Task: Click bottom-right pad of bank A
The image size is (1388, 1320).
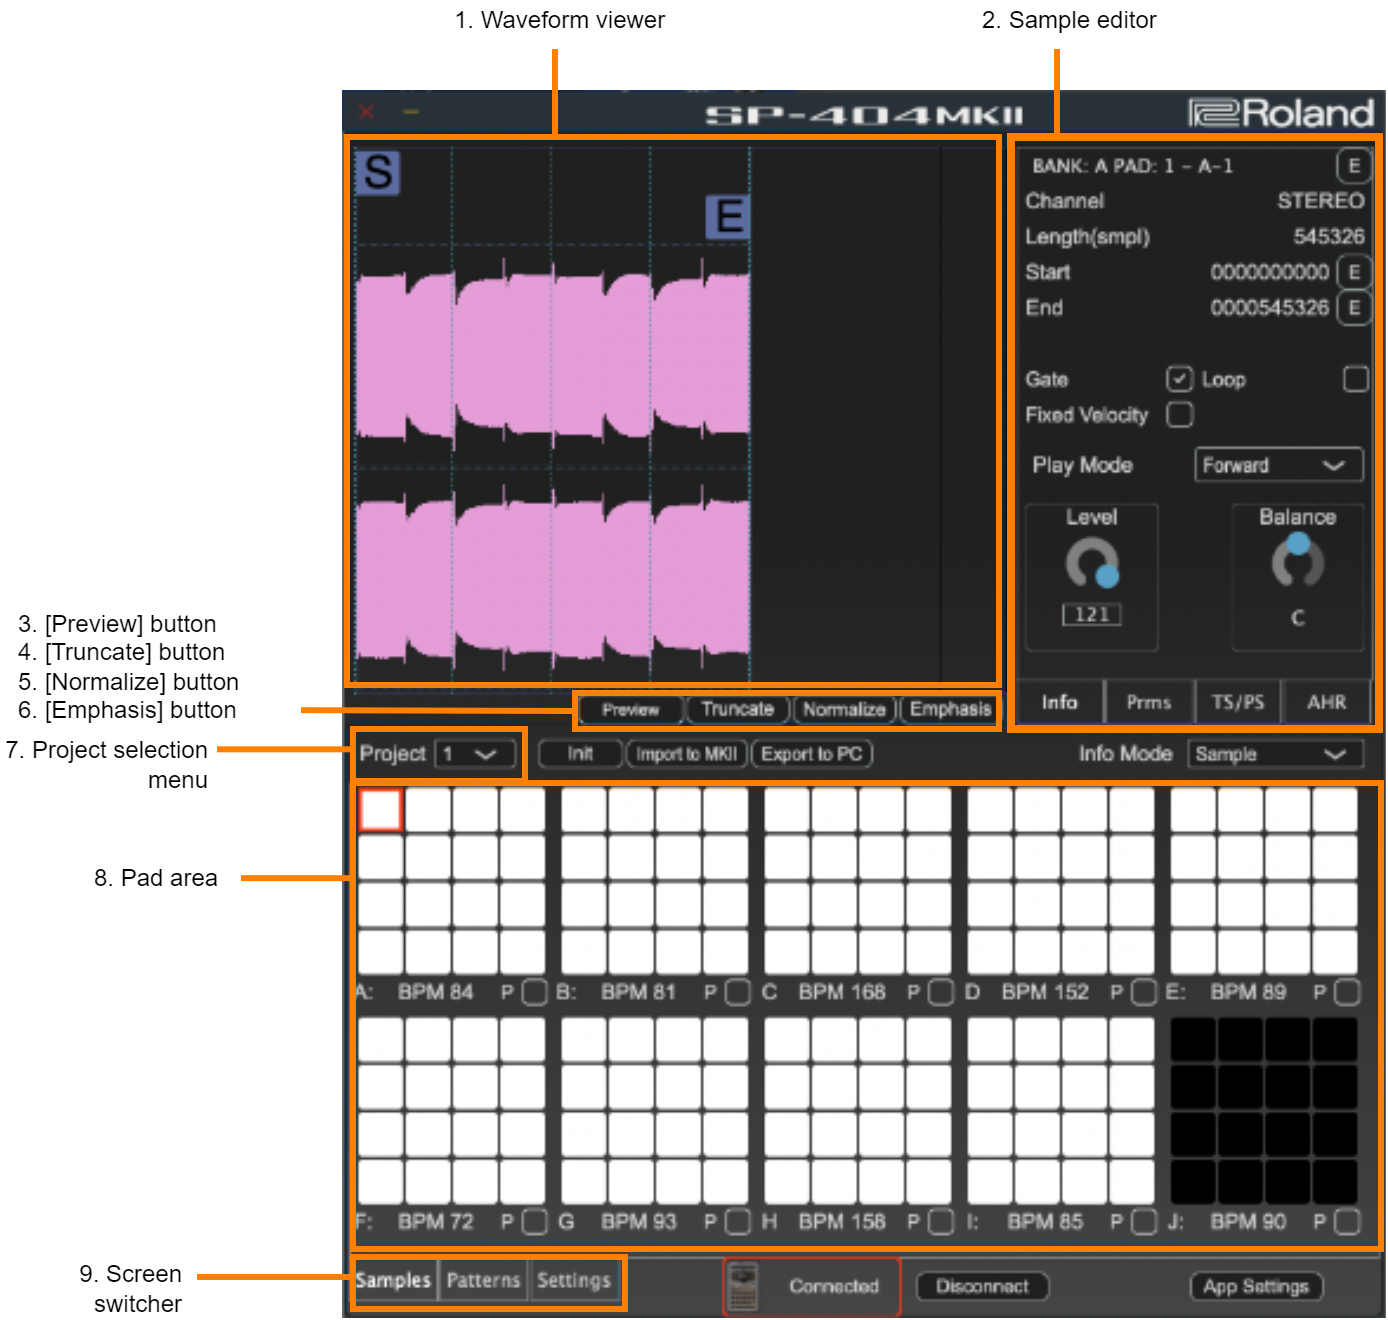Action: [522, 952]
